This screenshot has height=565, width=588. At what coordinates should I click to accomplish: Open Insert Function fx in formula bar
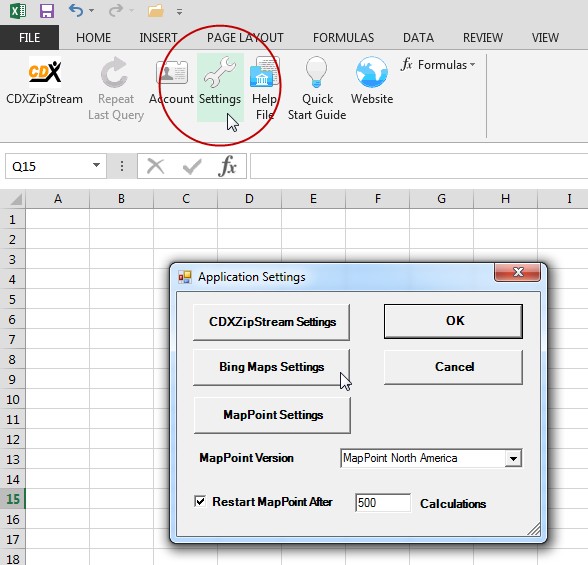pos(227,166)
